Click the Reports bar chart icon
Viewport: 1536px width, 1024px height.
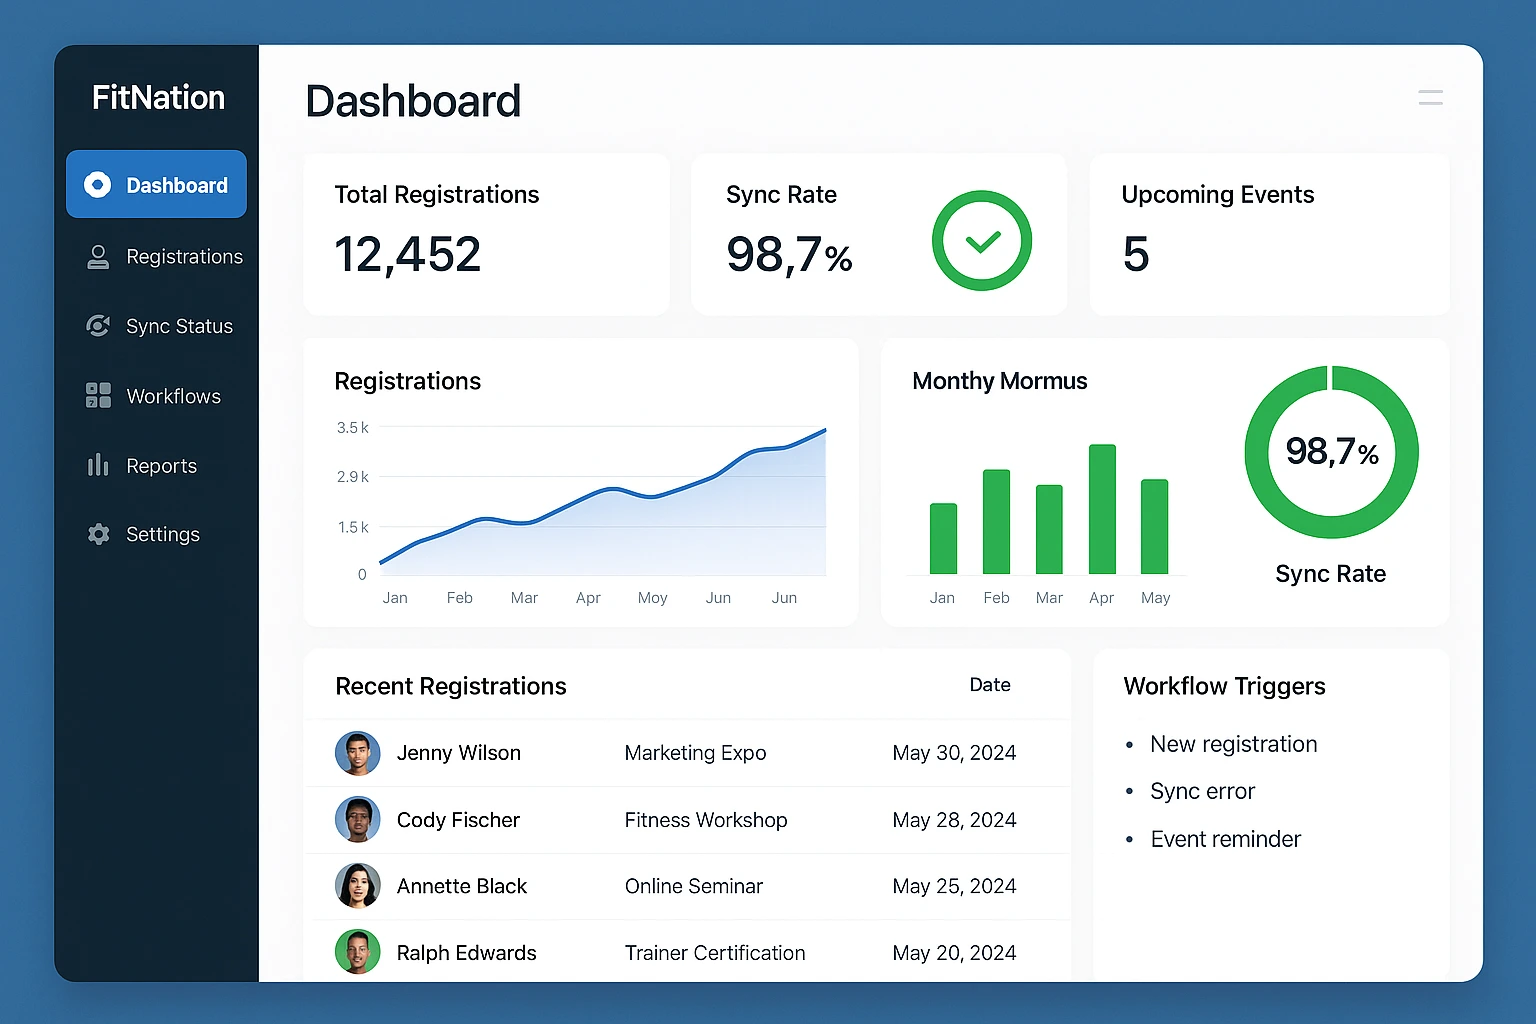coord(98,465)
